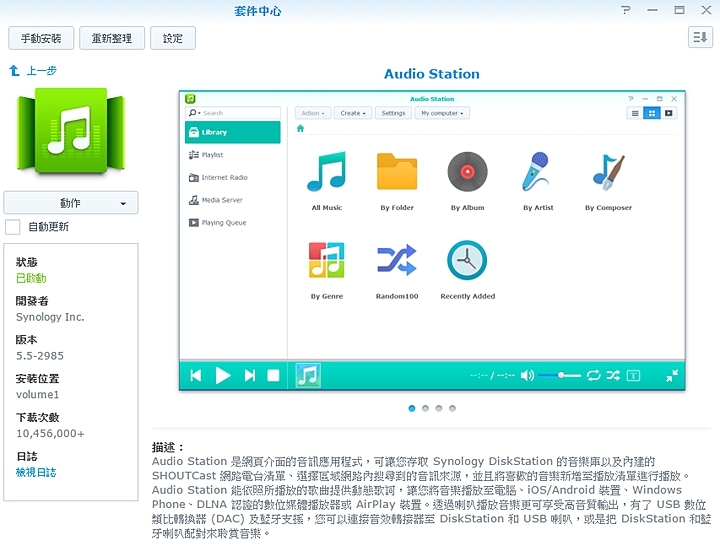This screenshot has width=720, height=546.
Task: Open the Create dropdown menu
Action: click(353, 113)
